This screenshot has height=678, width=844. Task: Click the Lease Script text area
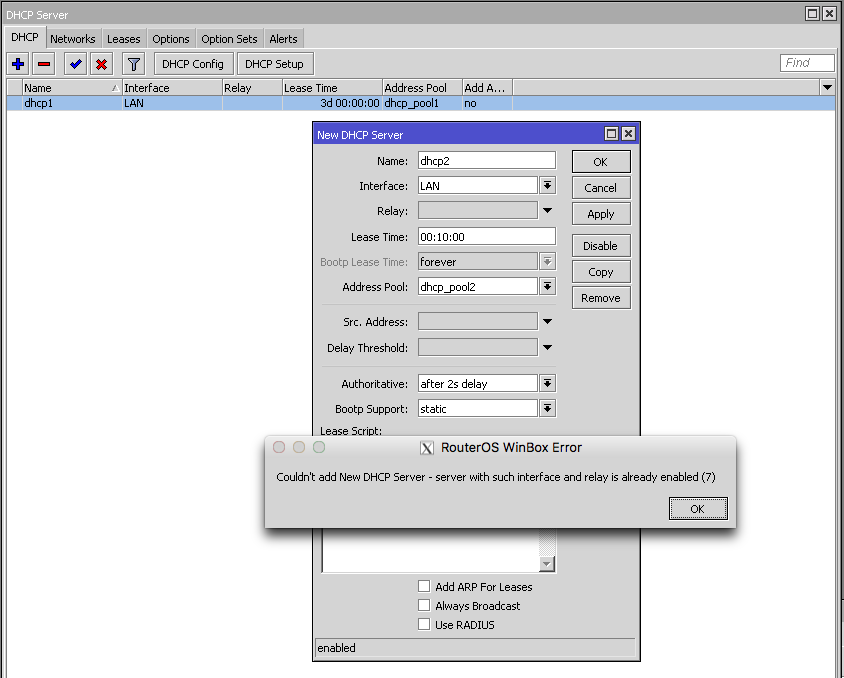(x=431, y=550)
